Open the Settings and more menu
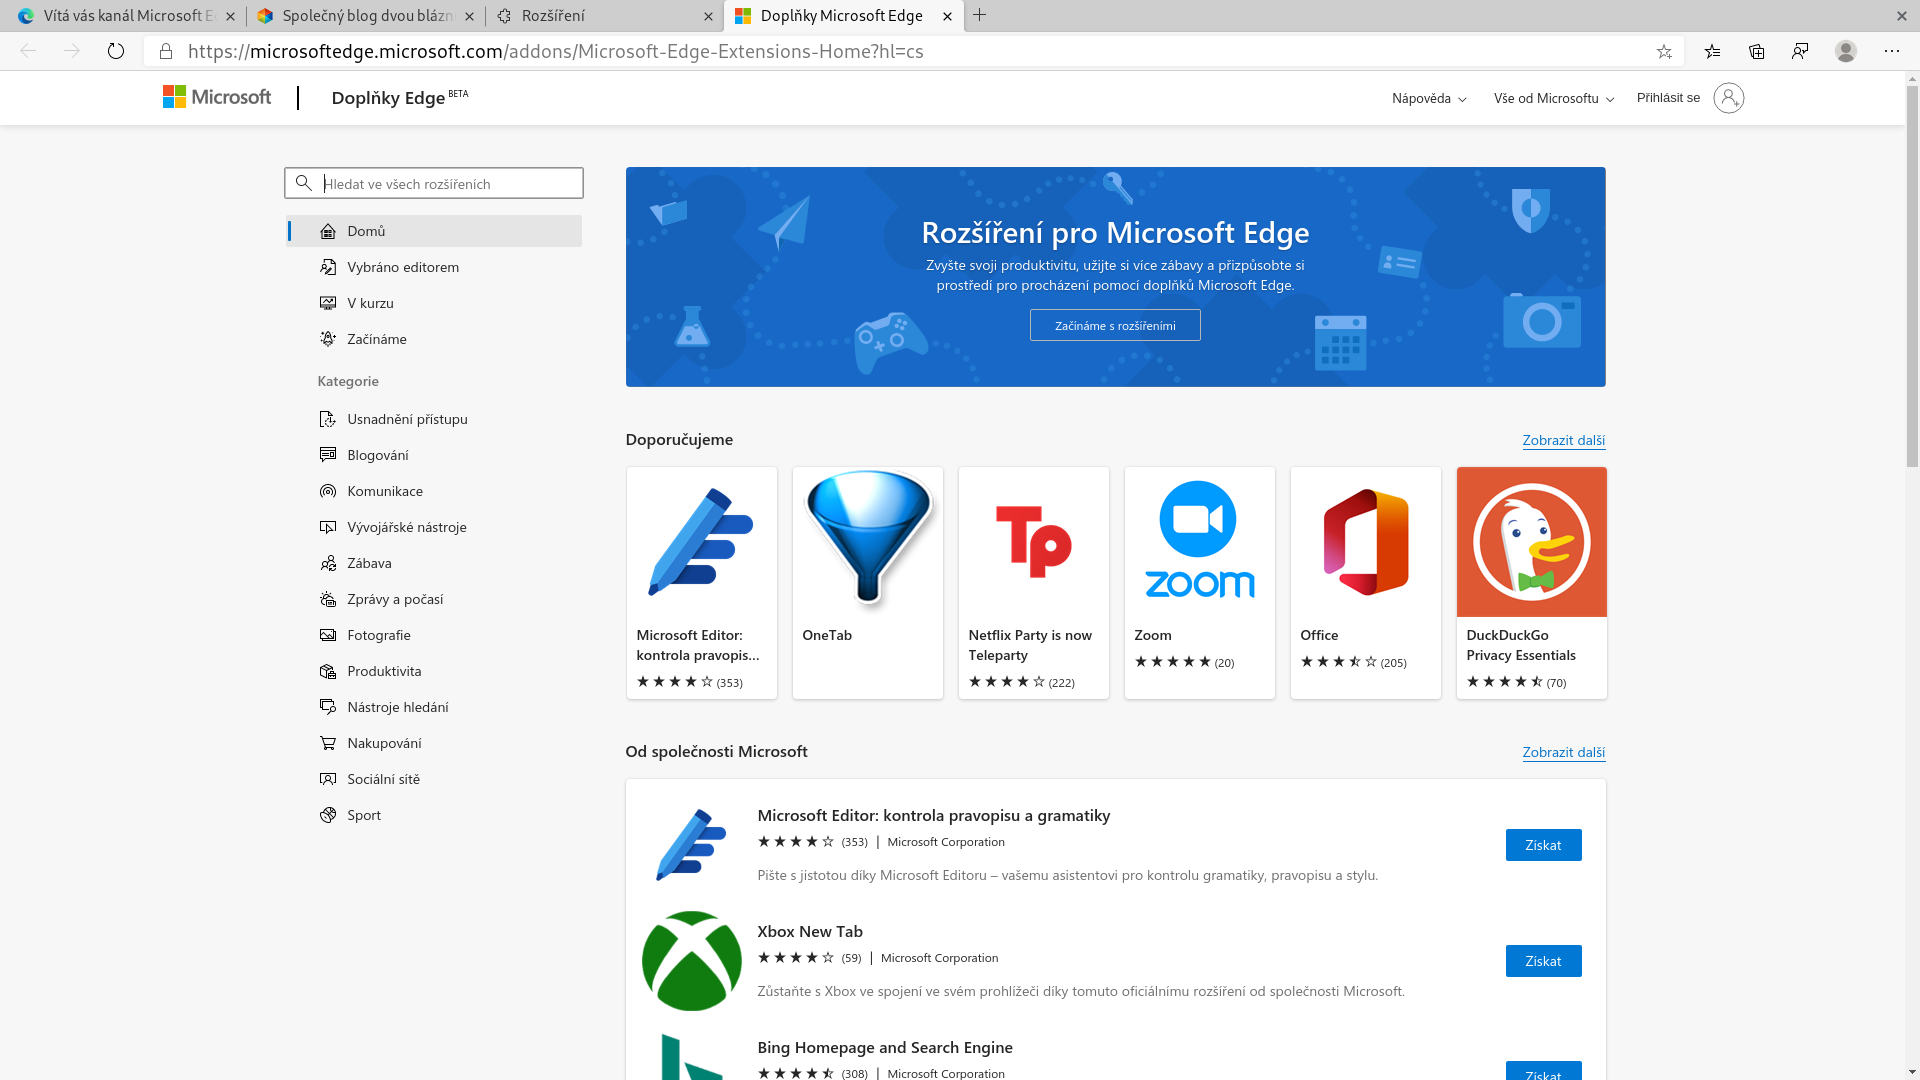 pos(1892,51)
